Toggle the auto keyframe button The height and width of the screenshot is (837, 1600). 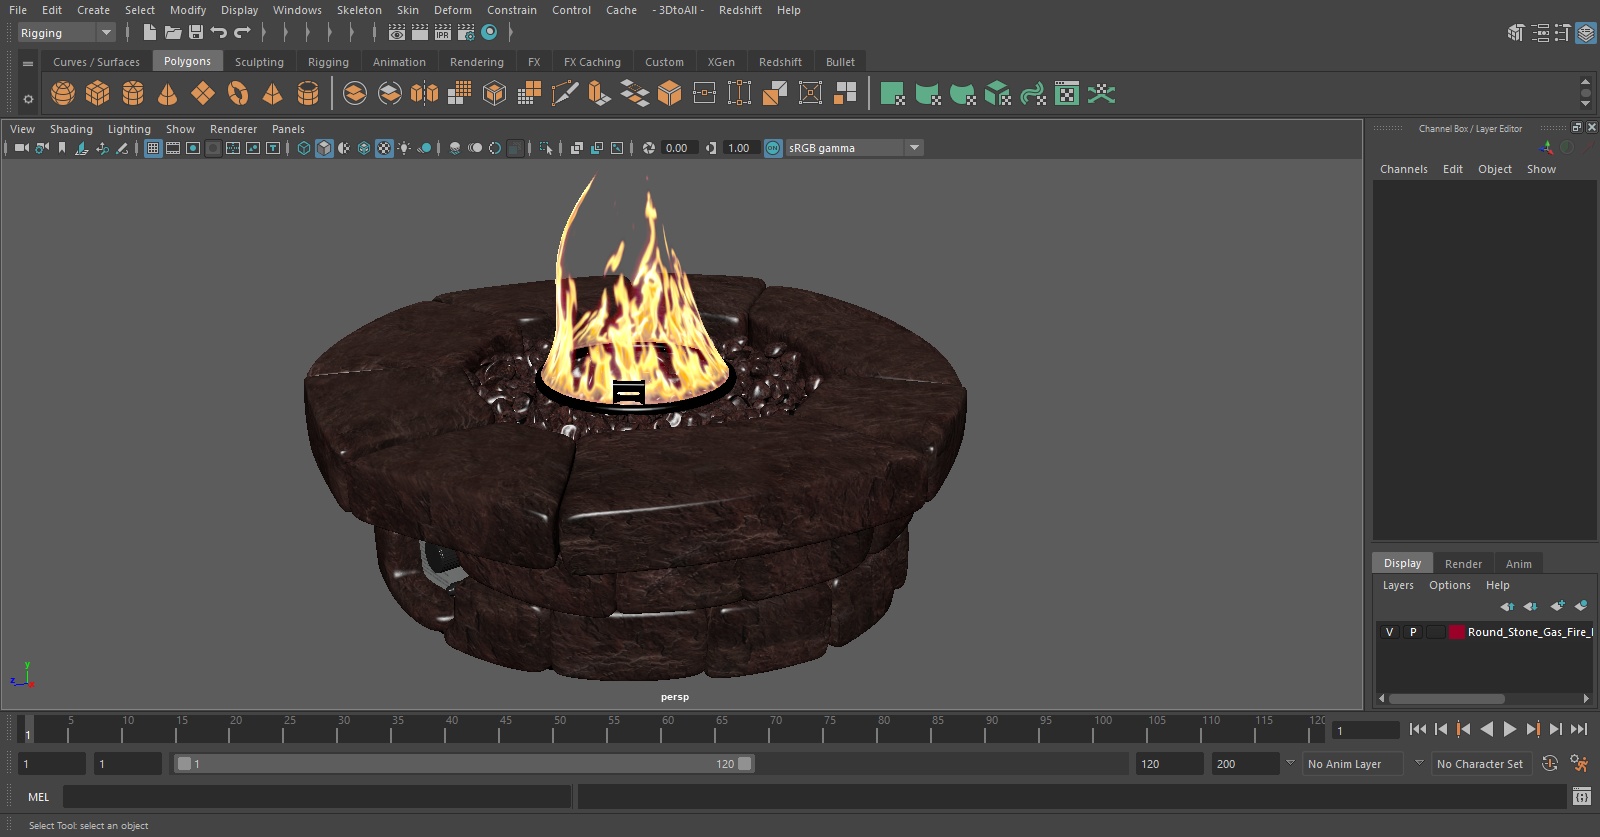(1550, 764)
